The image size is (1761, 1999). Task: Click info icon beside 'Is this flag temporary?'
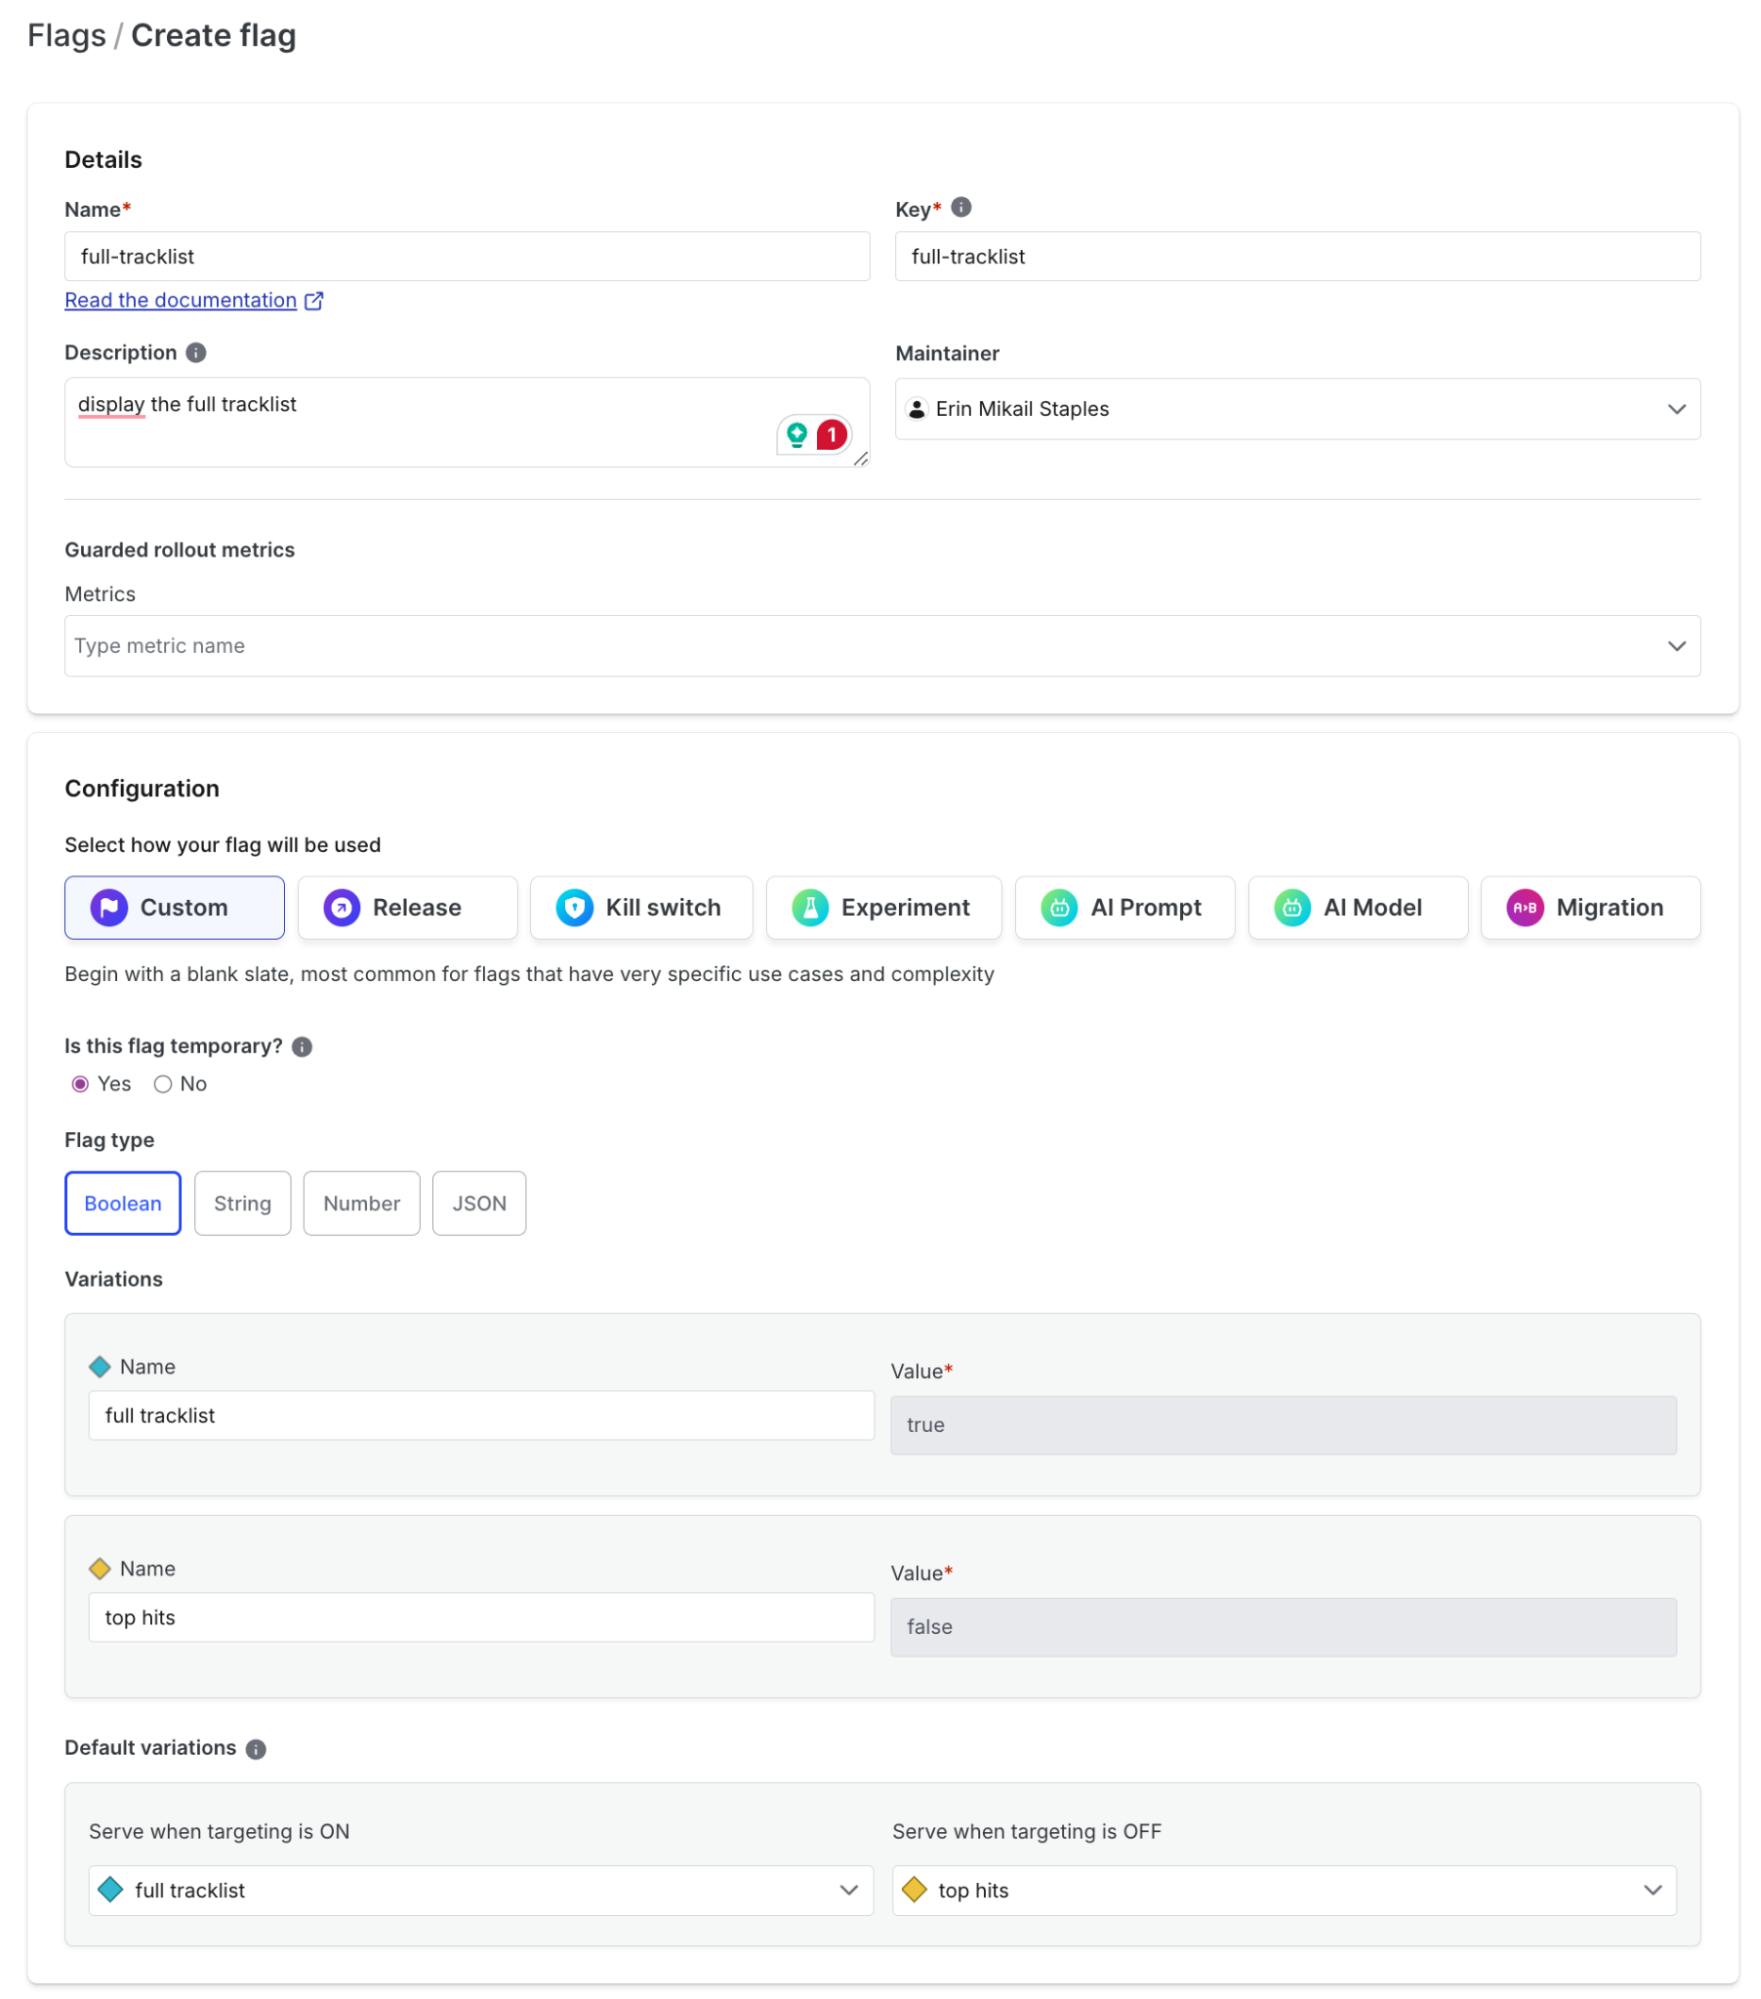coord(302,1047)
